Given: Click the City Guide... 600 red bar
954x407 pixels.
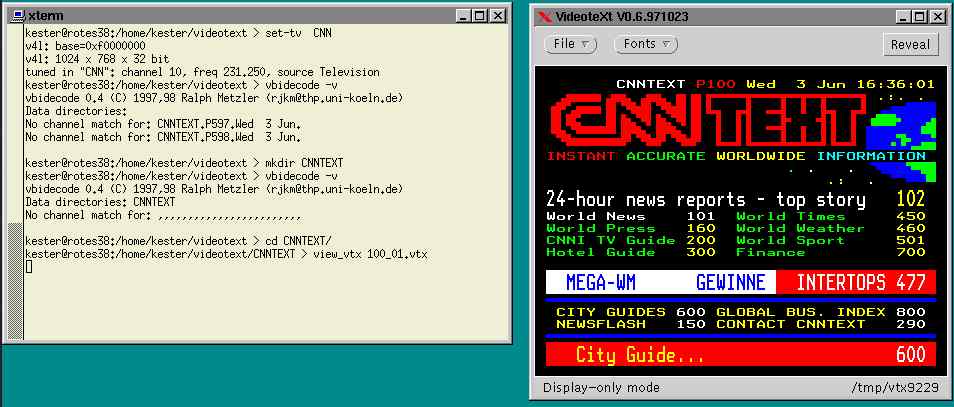Looking at the screenshot, I should click(x=741, y=354).
